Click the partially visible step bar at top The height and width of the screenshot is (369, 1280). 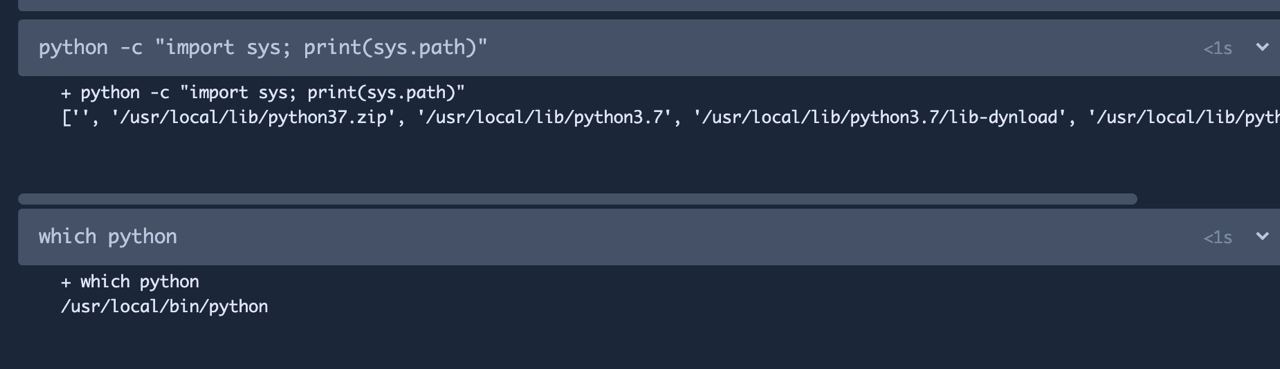[x=649, y=5]
